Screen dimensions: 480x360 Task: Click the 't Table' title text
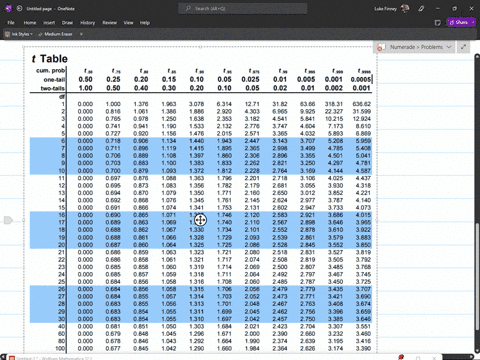pyautogui.click(x=50, y=59)
